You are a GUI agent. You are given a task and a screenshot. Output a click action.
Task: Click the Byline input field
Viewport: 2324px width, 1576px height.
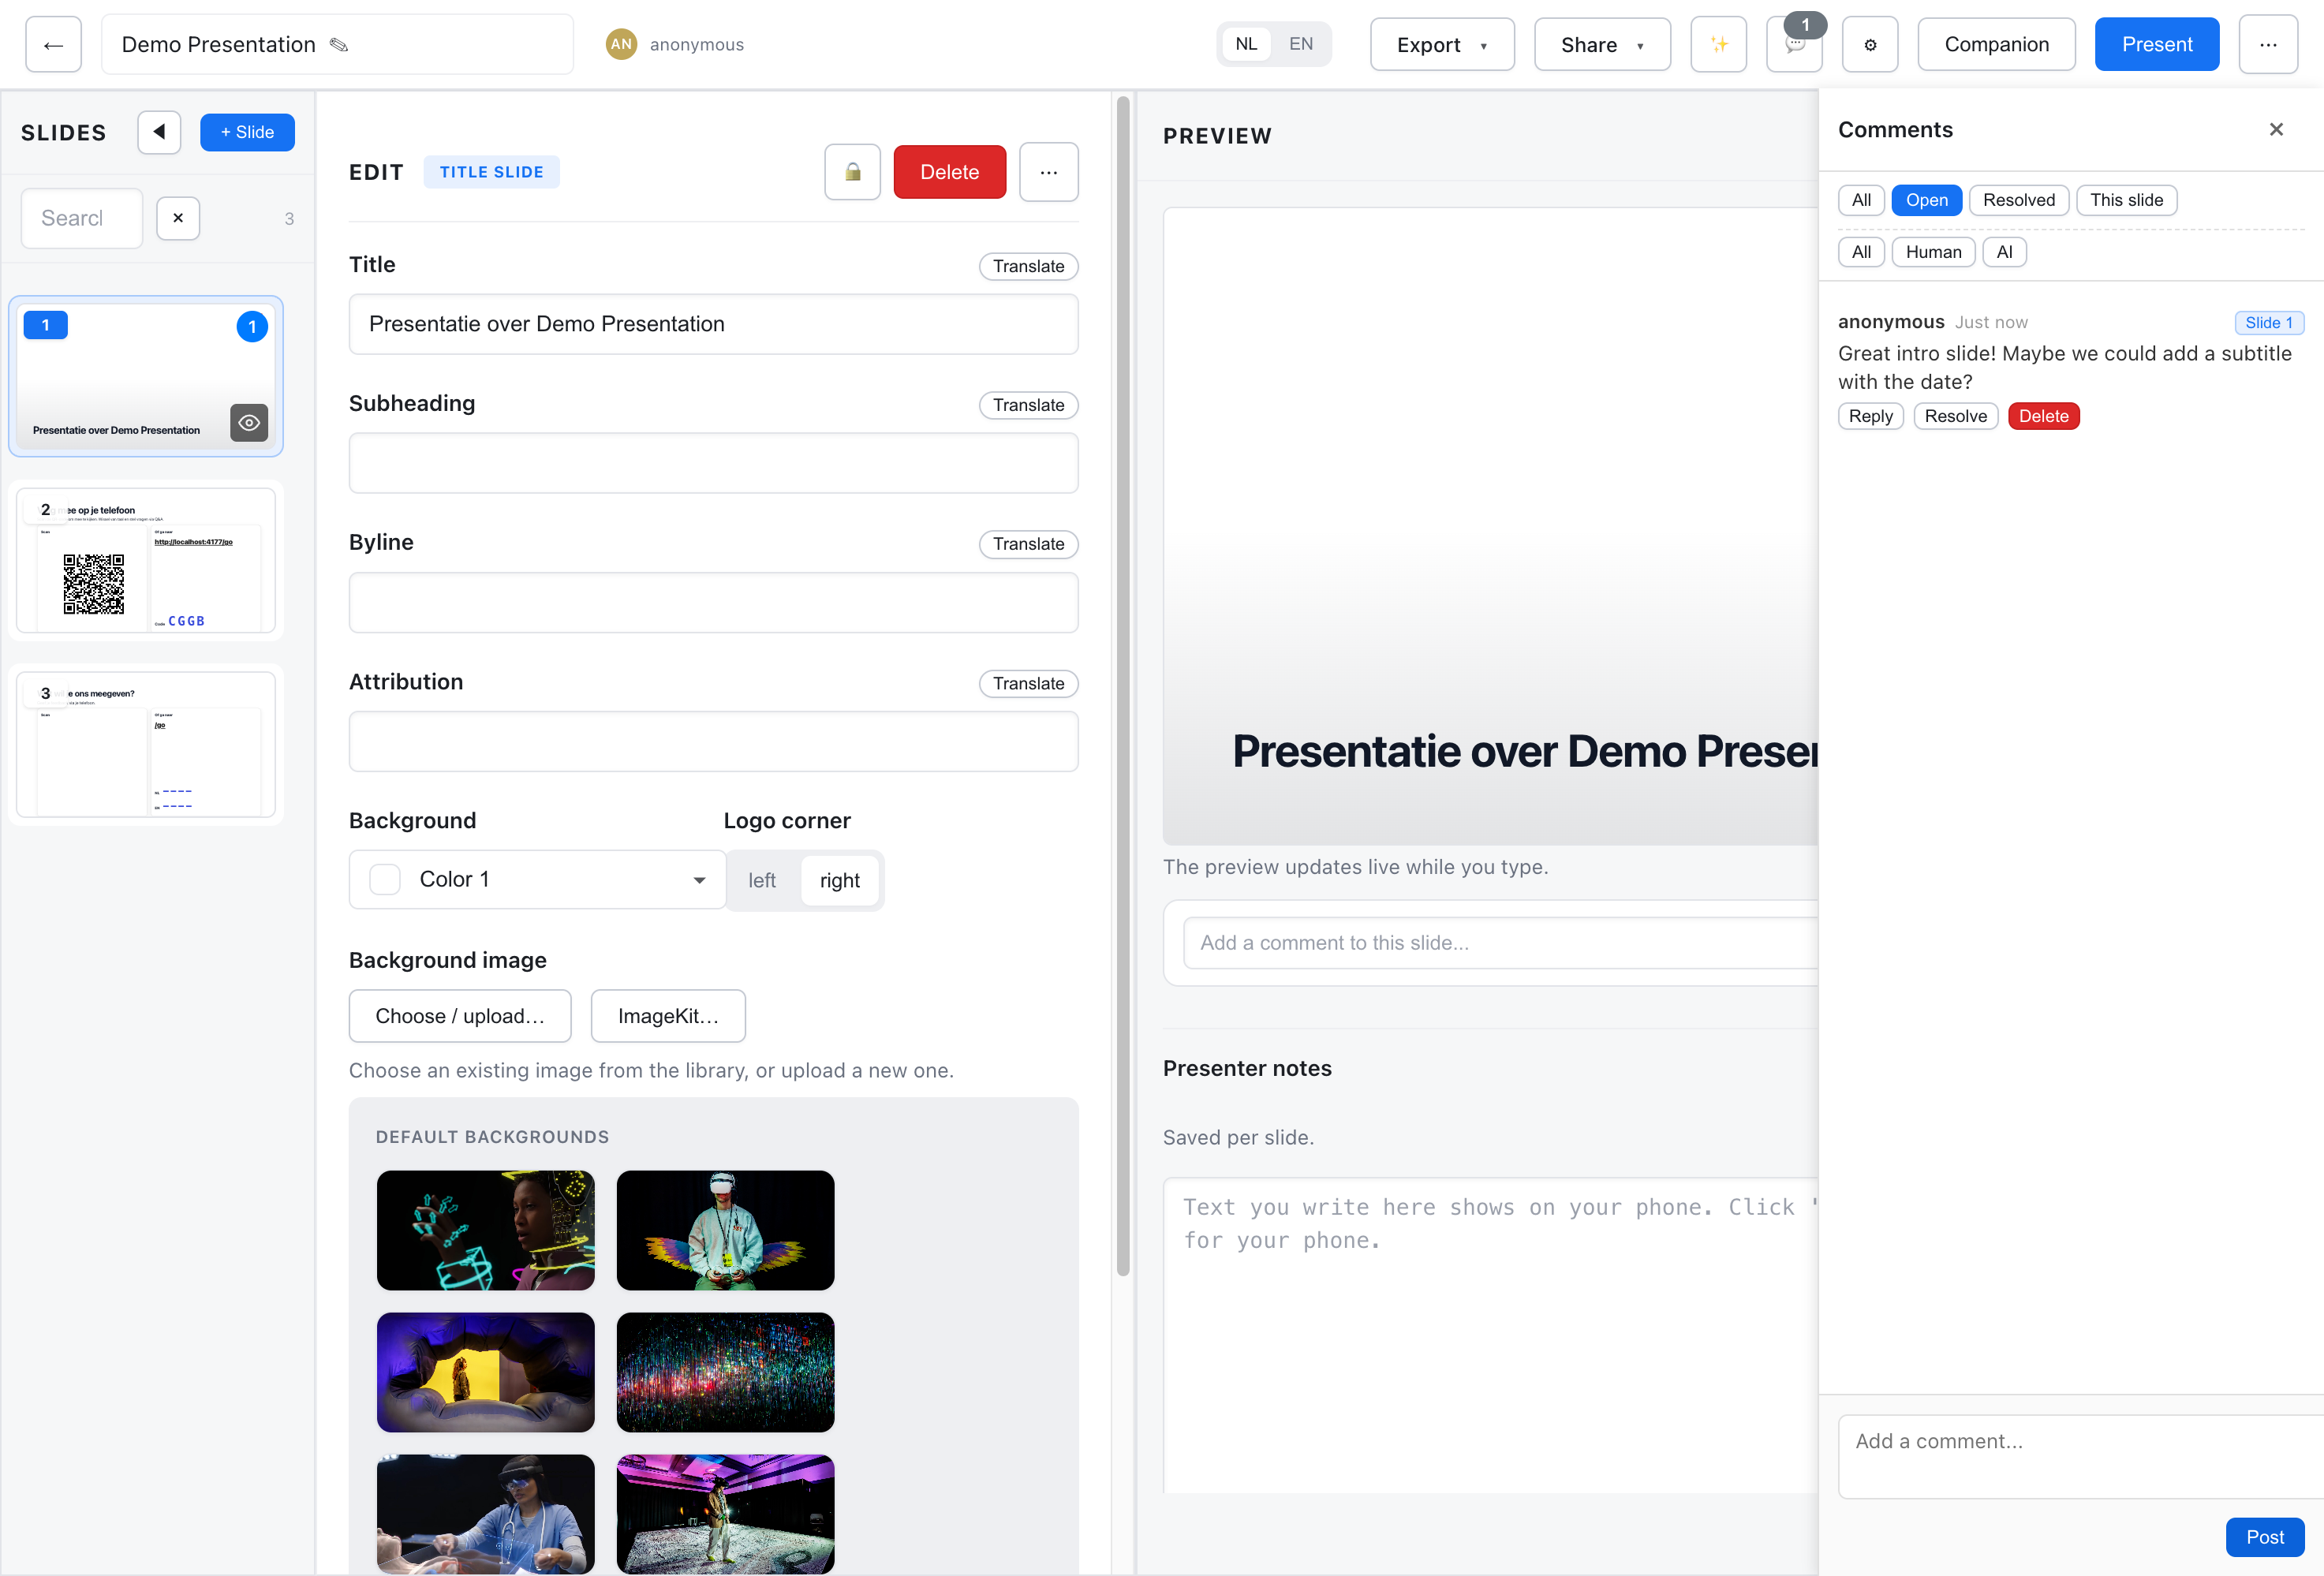pos(713,602)
